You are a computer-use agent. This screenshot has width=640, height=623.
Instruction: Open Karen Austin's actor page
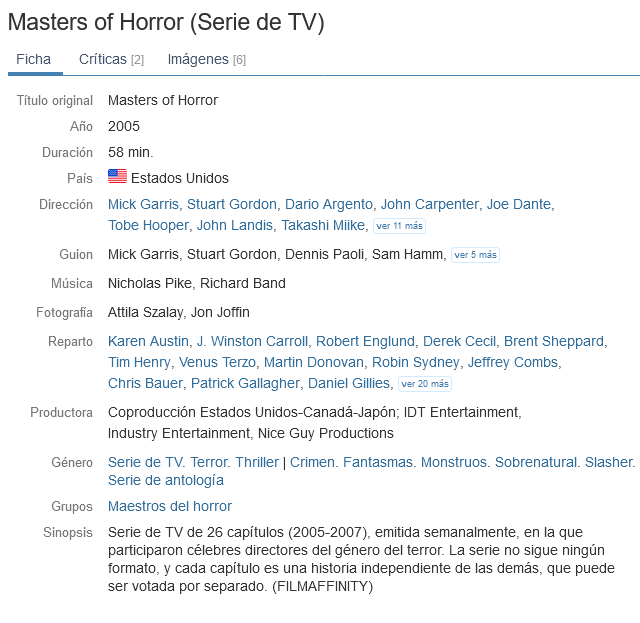(x=147, y=341)
